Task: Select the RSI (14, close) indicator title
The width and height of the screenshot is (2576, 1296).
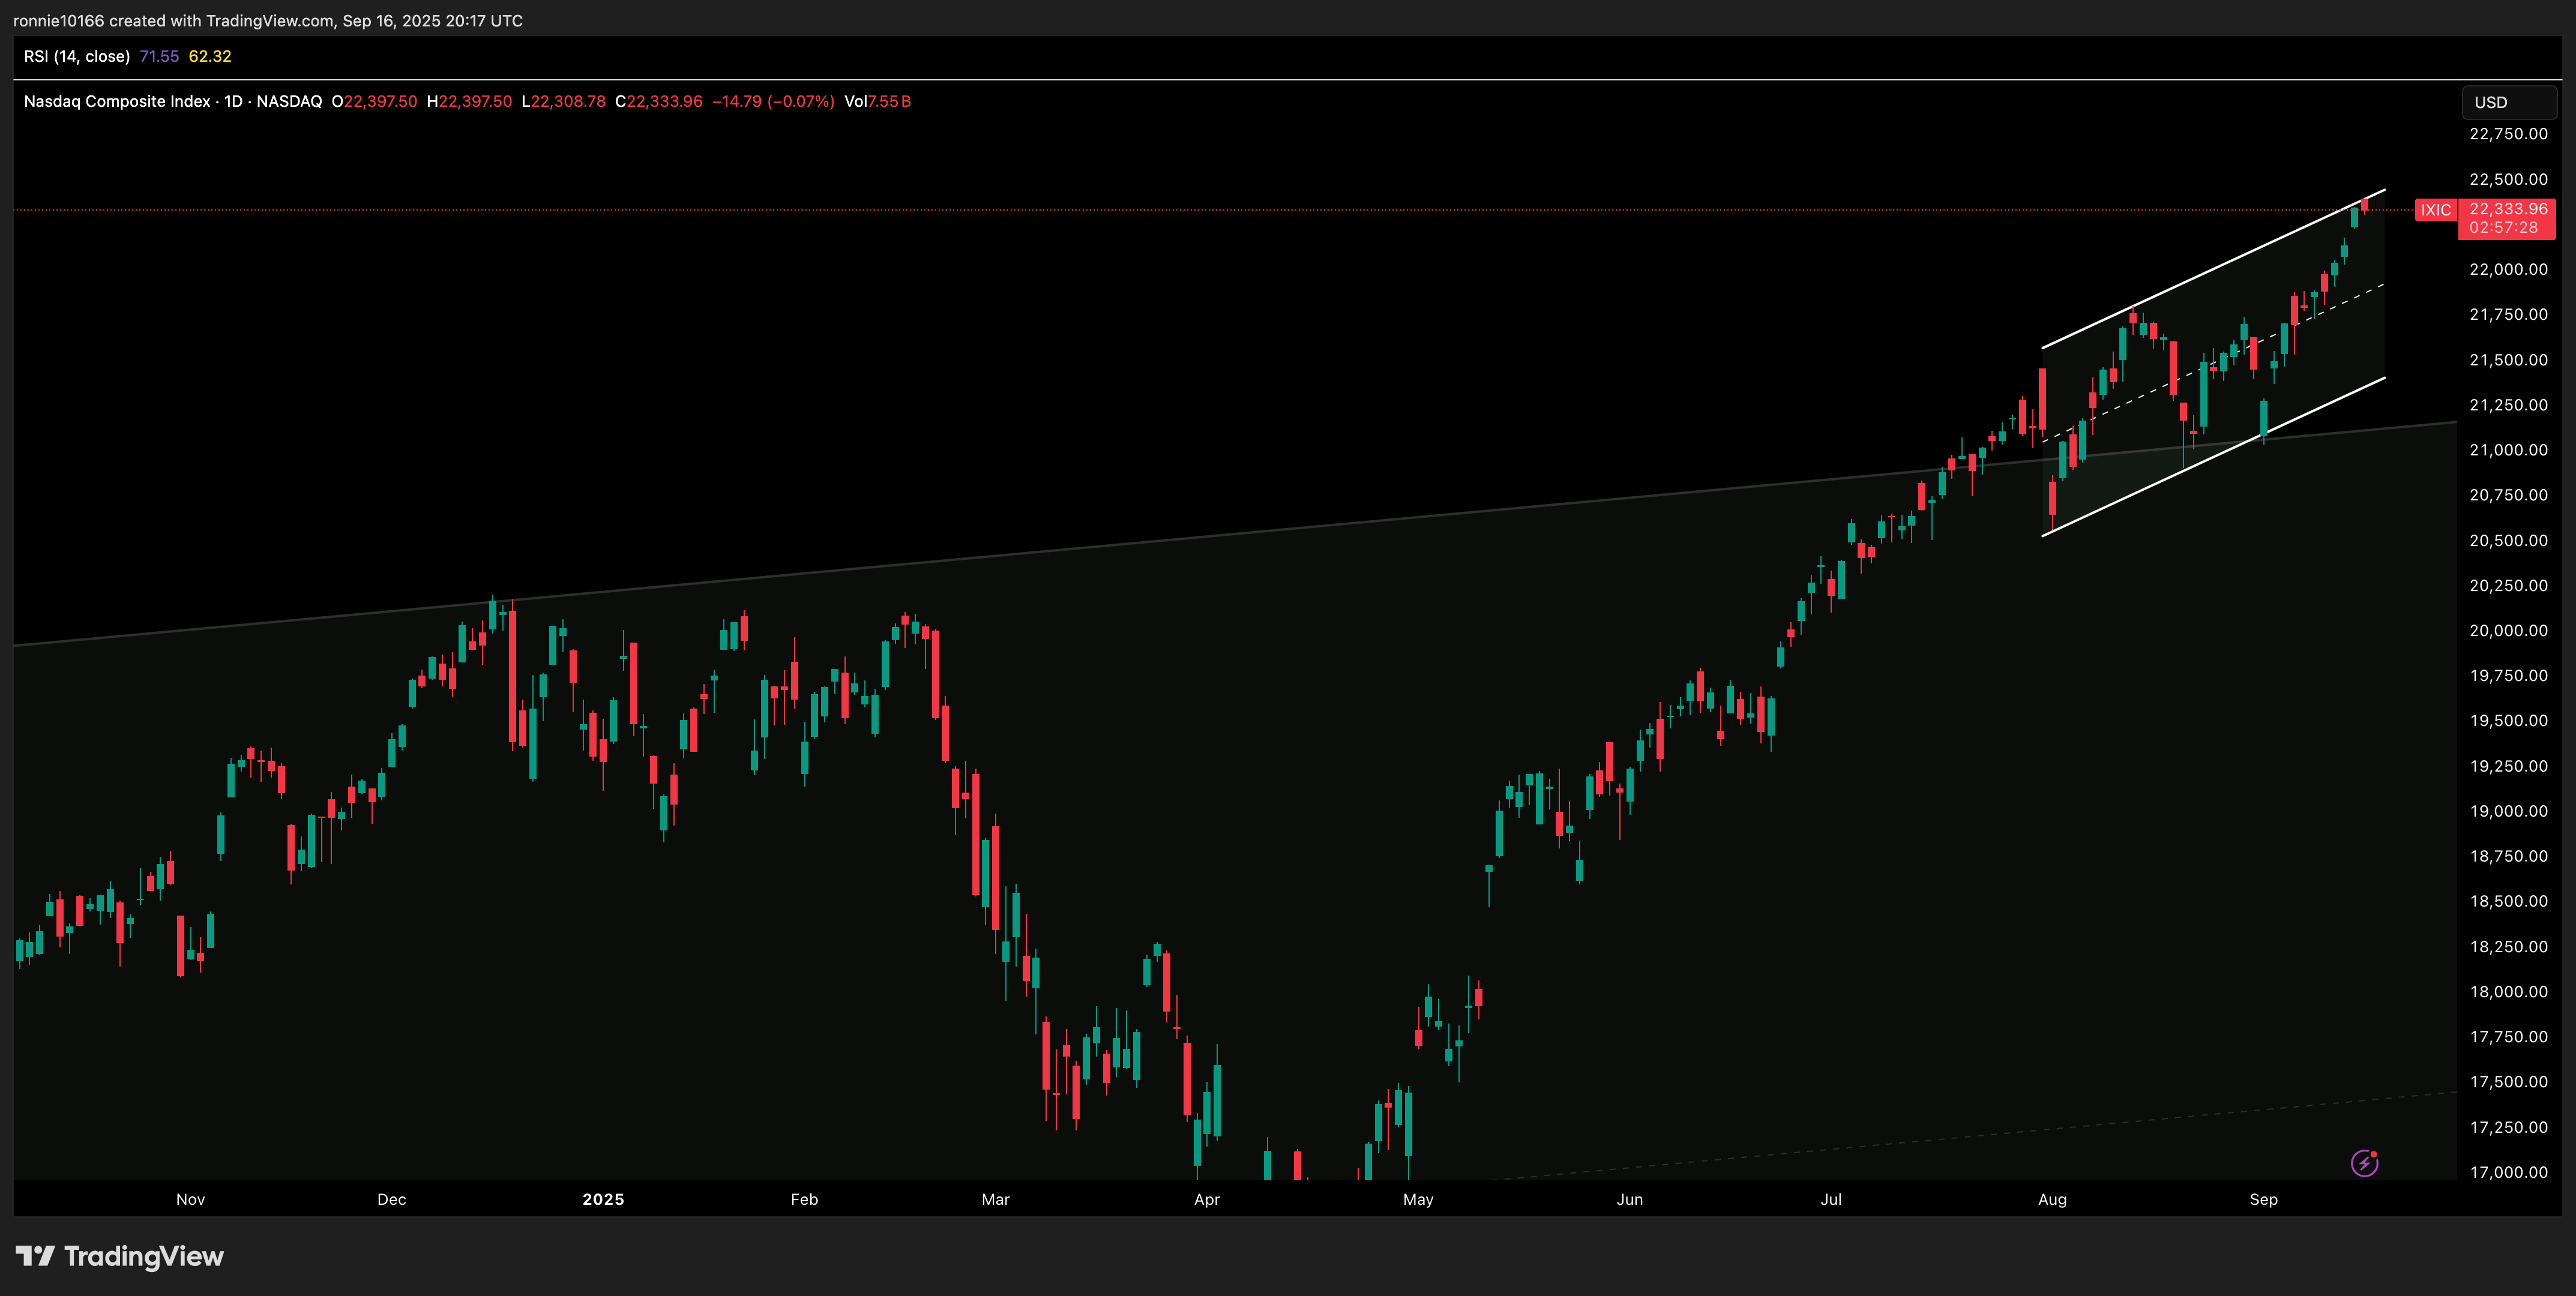Action: click(77, 56)
